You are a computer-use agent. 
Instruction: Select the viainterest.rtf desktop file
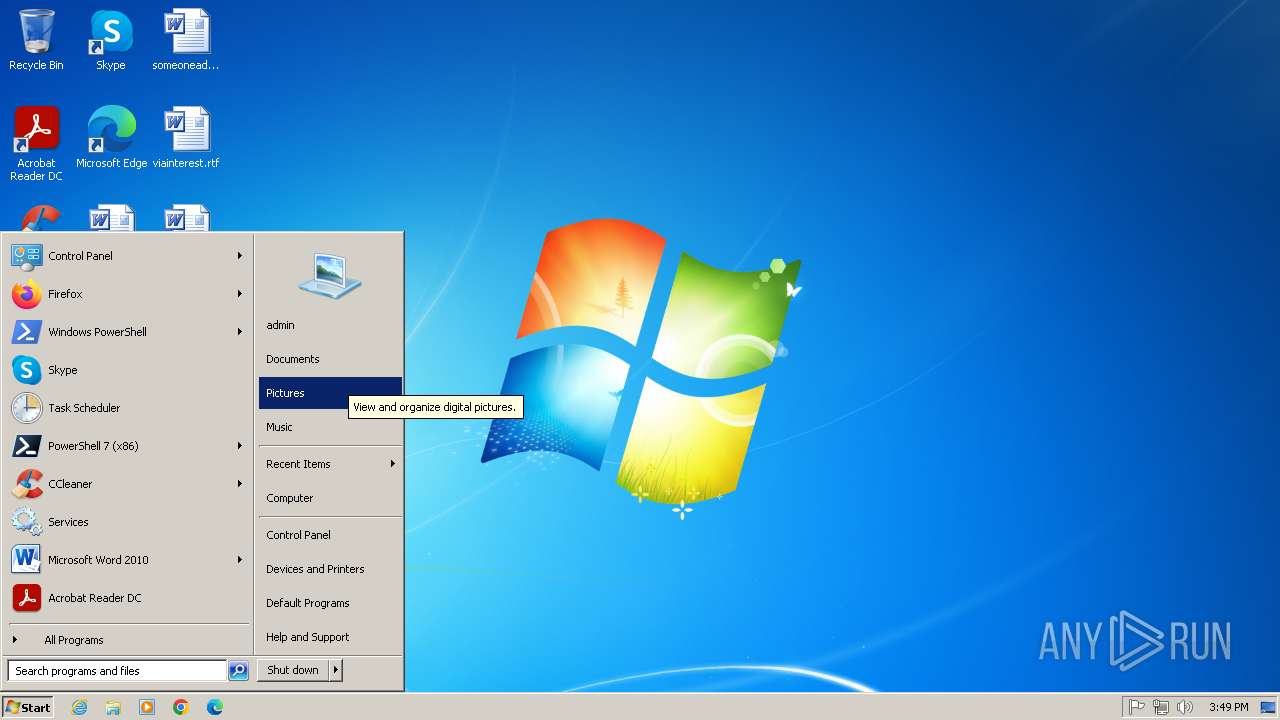click(x=186, y=138)
